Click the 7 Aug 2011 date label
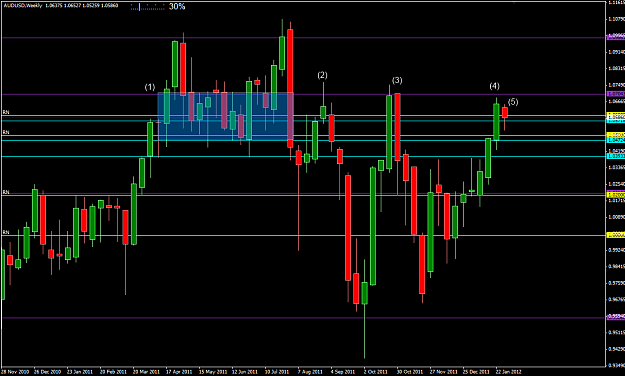 pos(310,372)
